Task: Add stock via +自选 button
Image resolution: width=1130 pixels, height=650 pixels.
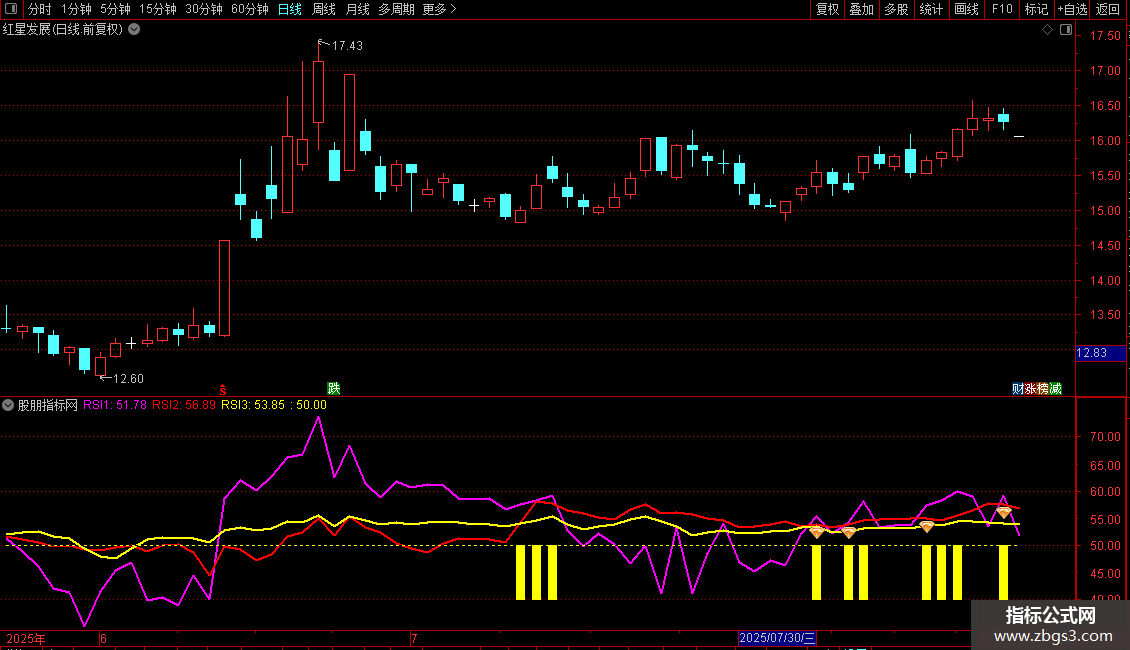Action: coord(1072,9)
